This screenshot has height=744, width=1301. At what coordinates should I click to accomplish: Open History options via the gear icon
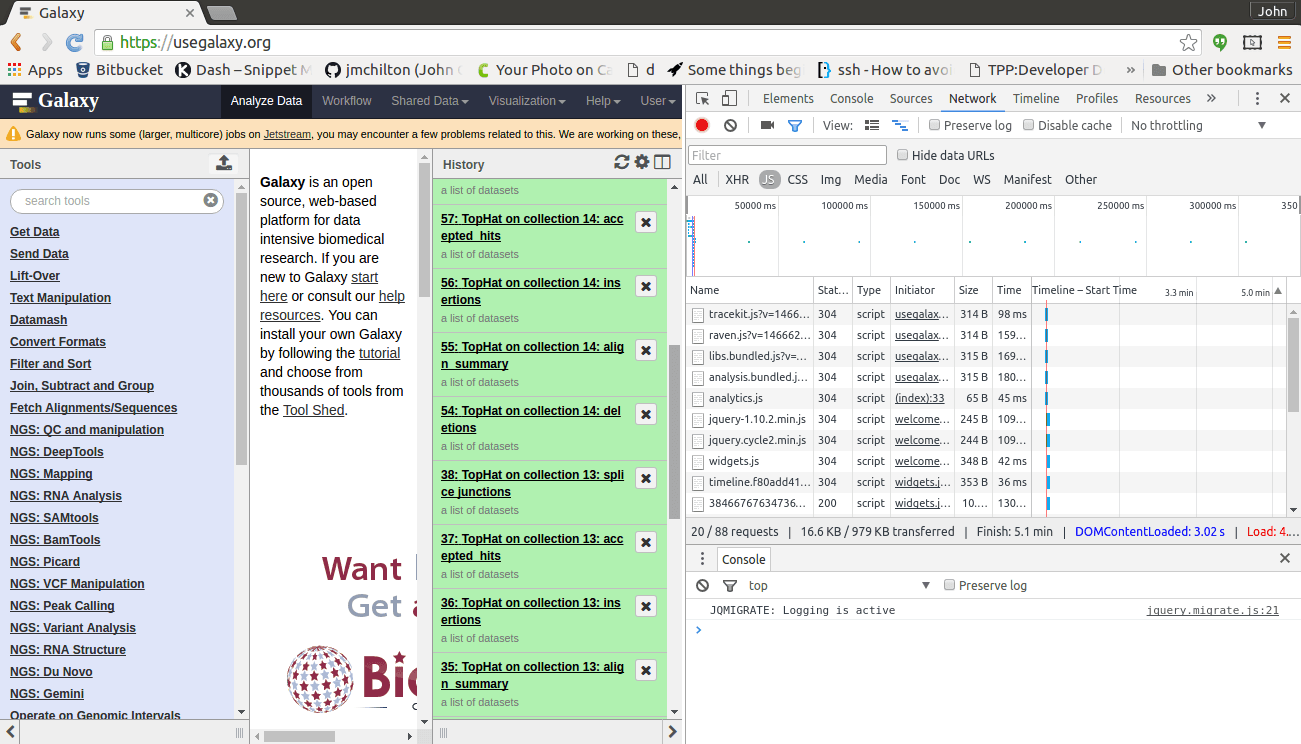coord(642,161)
